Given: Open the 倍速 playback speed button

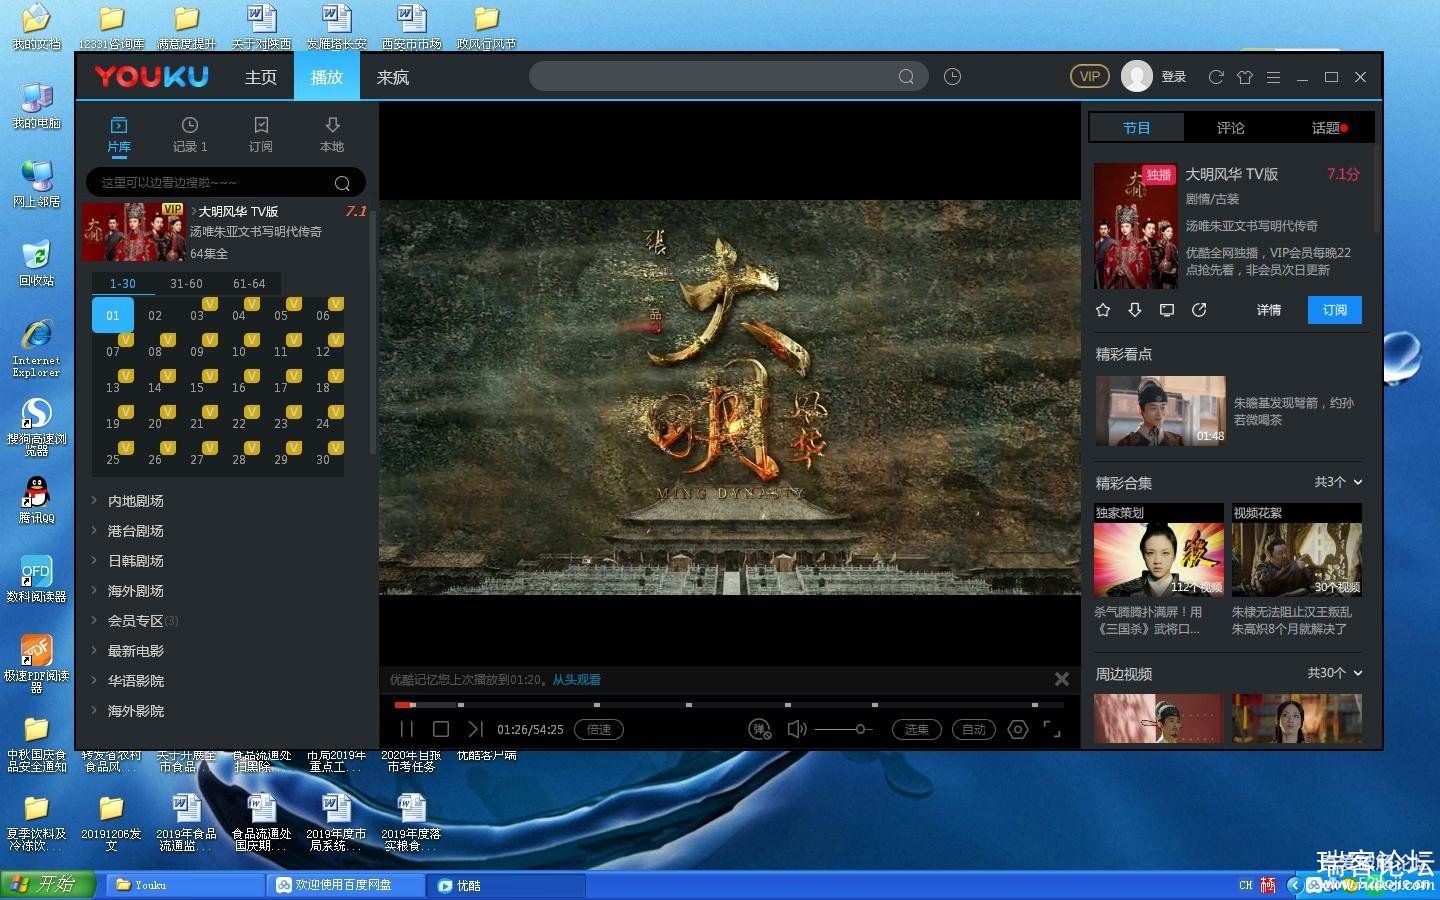Looking at the screenshot, I should [599, 729].
